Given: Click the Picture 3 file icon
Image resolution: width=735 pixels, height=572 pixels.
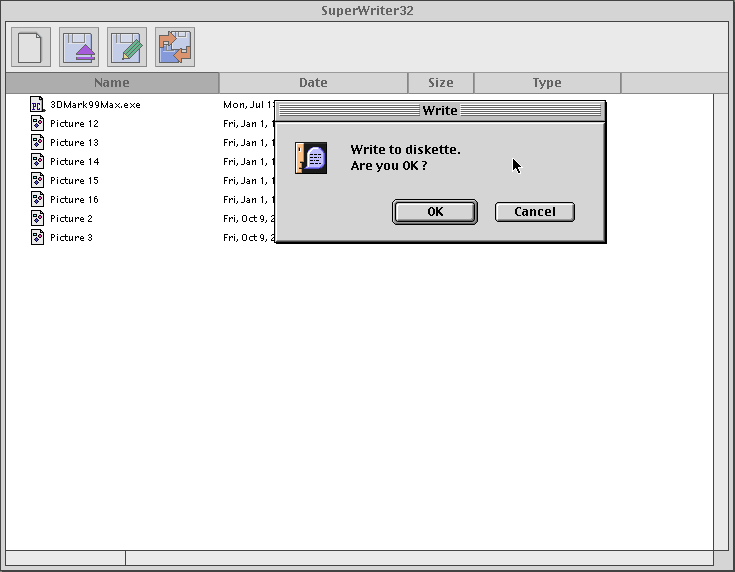Looking at the screenshot, I should coord(37,237).
